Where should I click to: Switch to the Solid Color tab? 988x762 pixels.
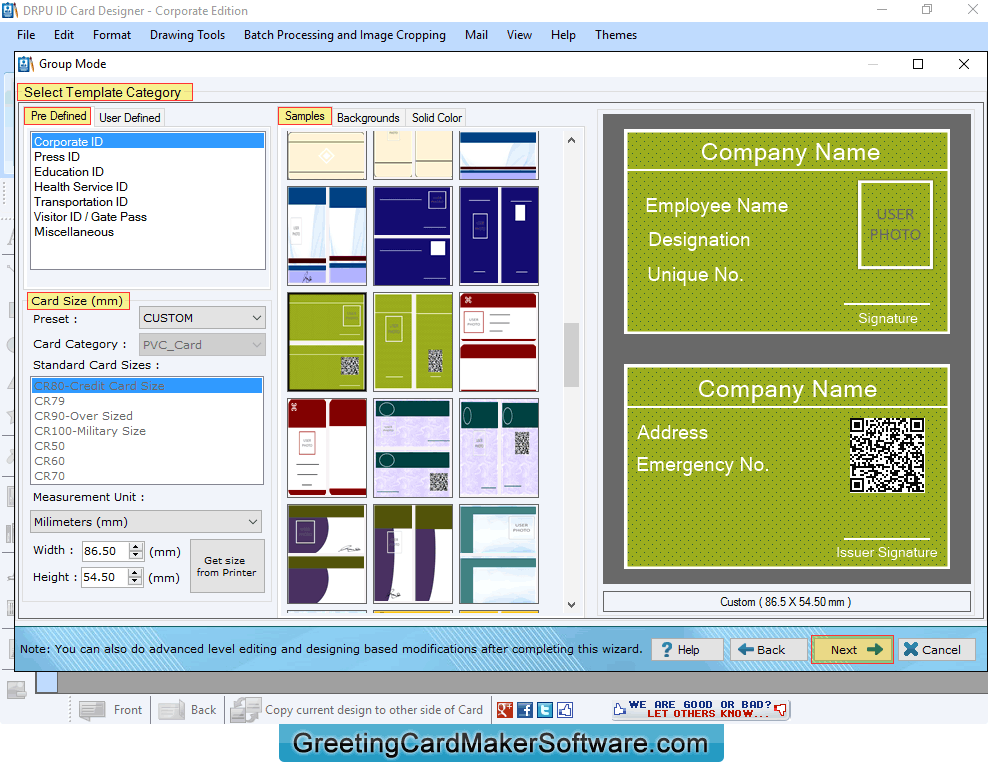(437, 118)
